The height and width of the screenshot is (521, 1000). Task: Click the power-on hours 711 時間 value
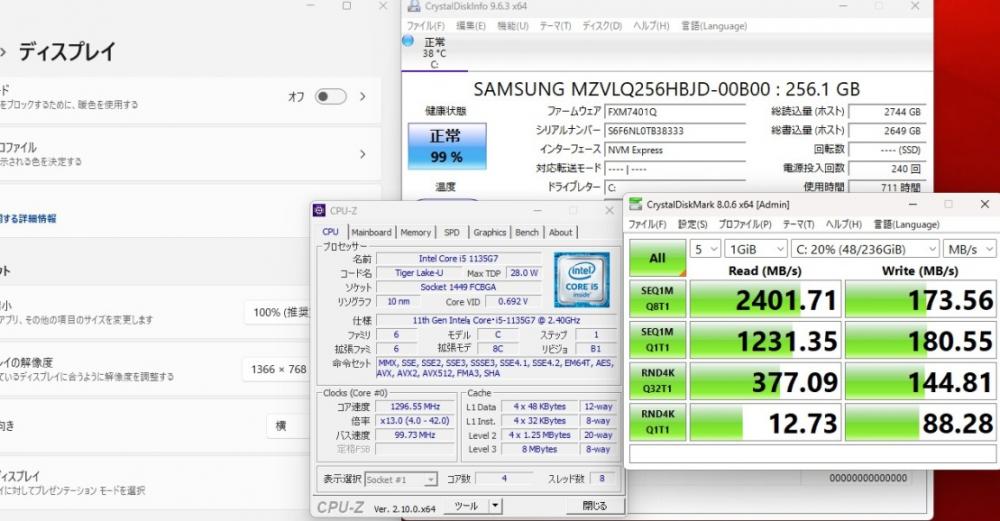(x=887, y=187)
